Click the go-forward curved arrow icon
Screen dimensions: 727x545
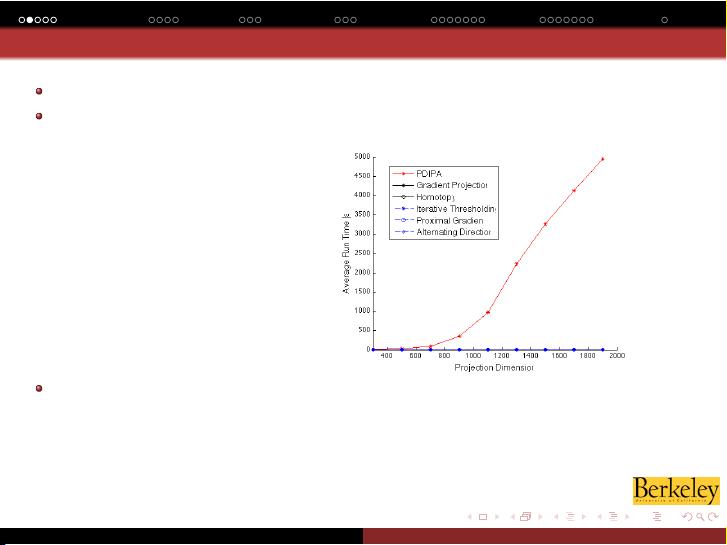[x=712, y=517]
